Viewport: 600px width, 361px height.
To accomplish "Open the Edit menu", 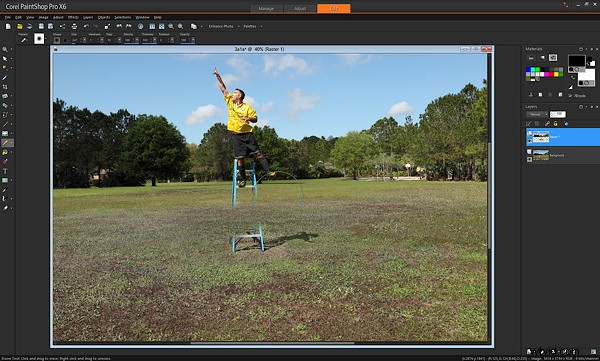I will tap(18, 17).
